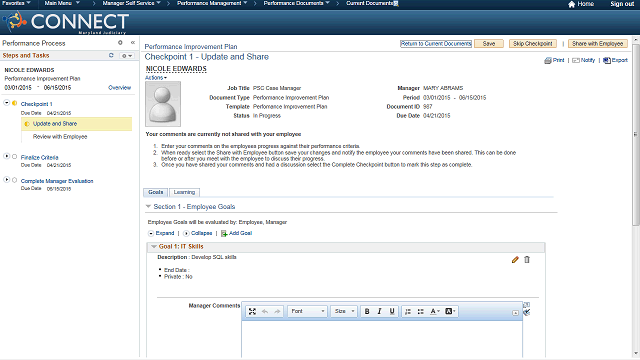Insert a bulleted list
640x360 pixels.
tap(420, 311)
